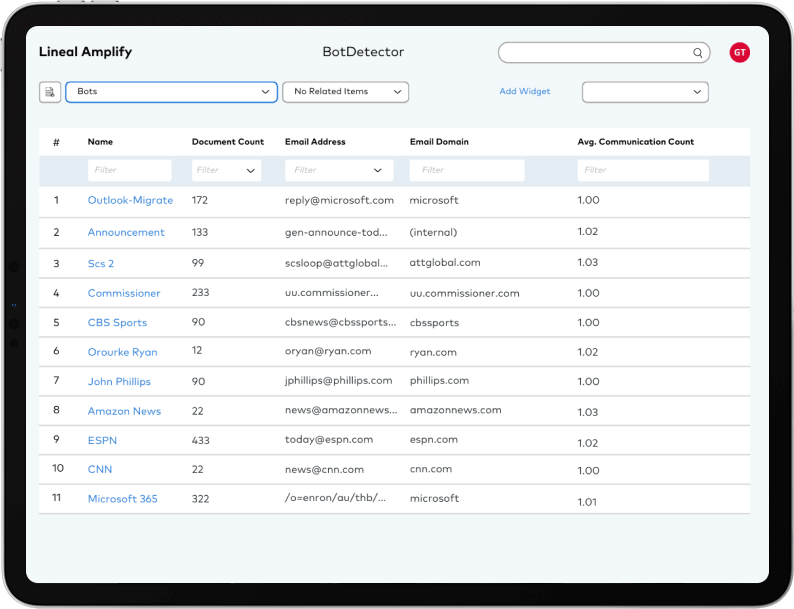Focus the top search input field
The height and width of the screenshot is (609, 794).
[x=595, y=53]
